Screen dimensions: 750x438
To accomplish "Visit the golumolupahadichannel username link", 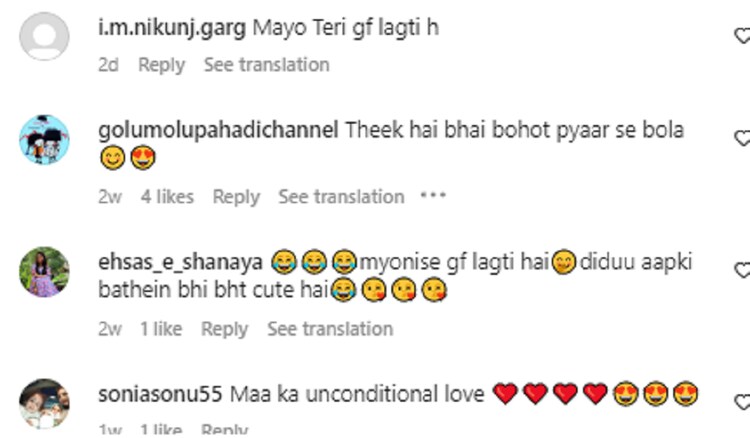I will pos(219,130).
